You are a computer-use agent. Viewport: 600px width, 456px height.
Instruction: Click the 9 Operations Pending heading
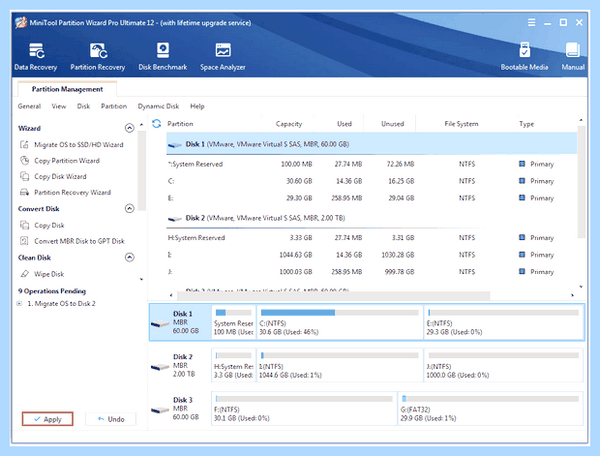pos(52,291)
